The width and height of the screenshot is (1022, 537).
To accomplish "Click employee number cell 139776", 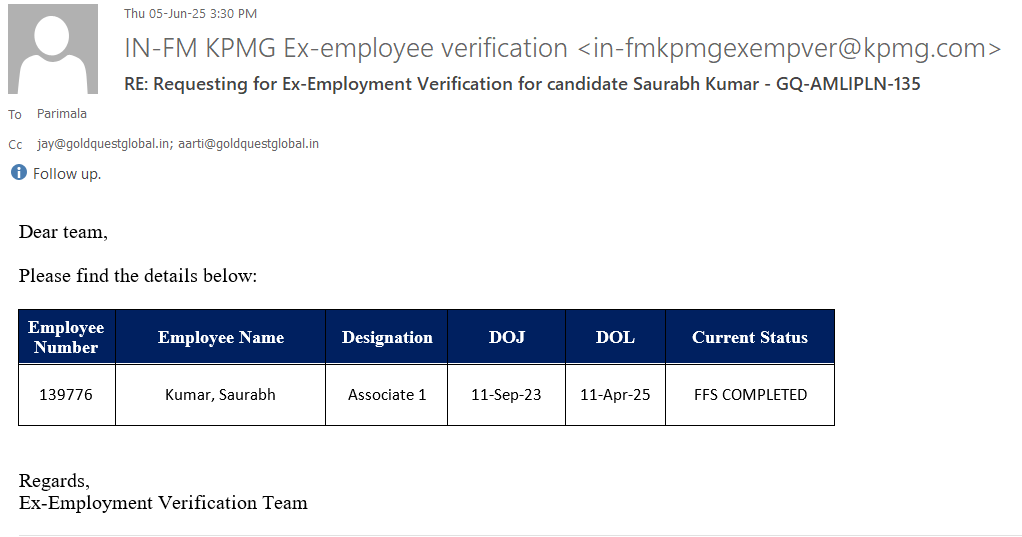I will 66,395.
